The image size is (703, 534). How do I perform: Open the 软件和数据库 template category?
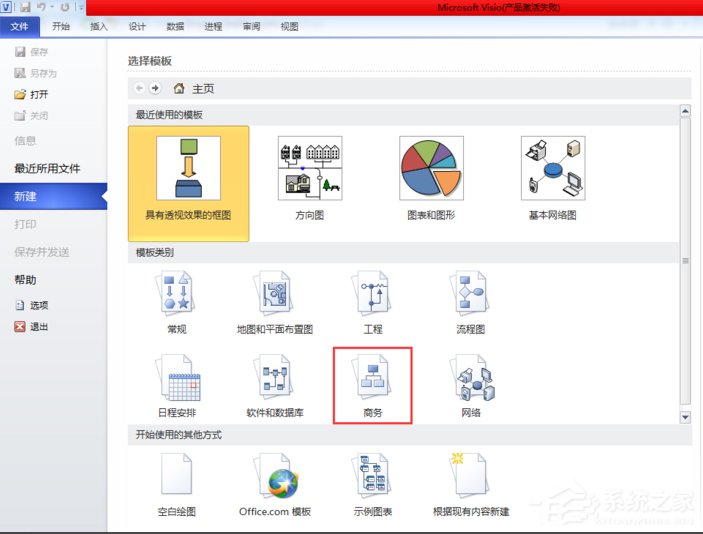275,386
